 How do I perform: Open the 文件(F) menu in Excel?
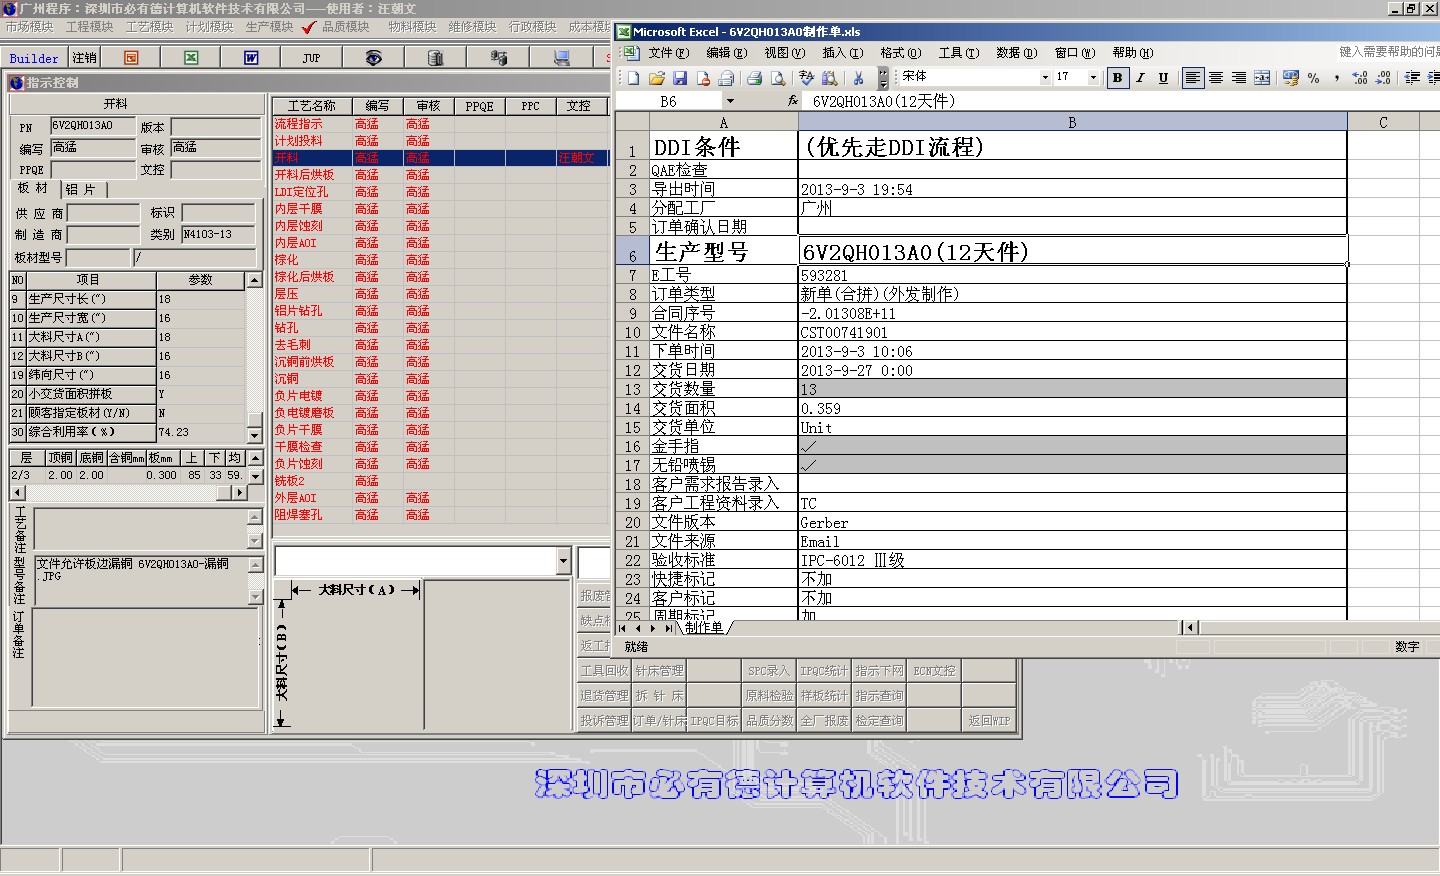[x=668, y=53]
